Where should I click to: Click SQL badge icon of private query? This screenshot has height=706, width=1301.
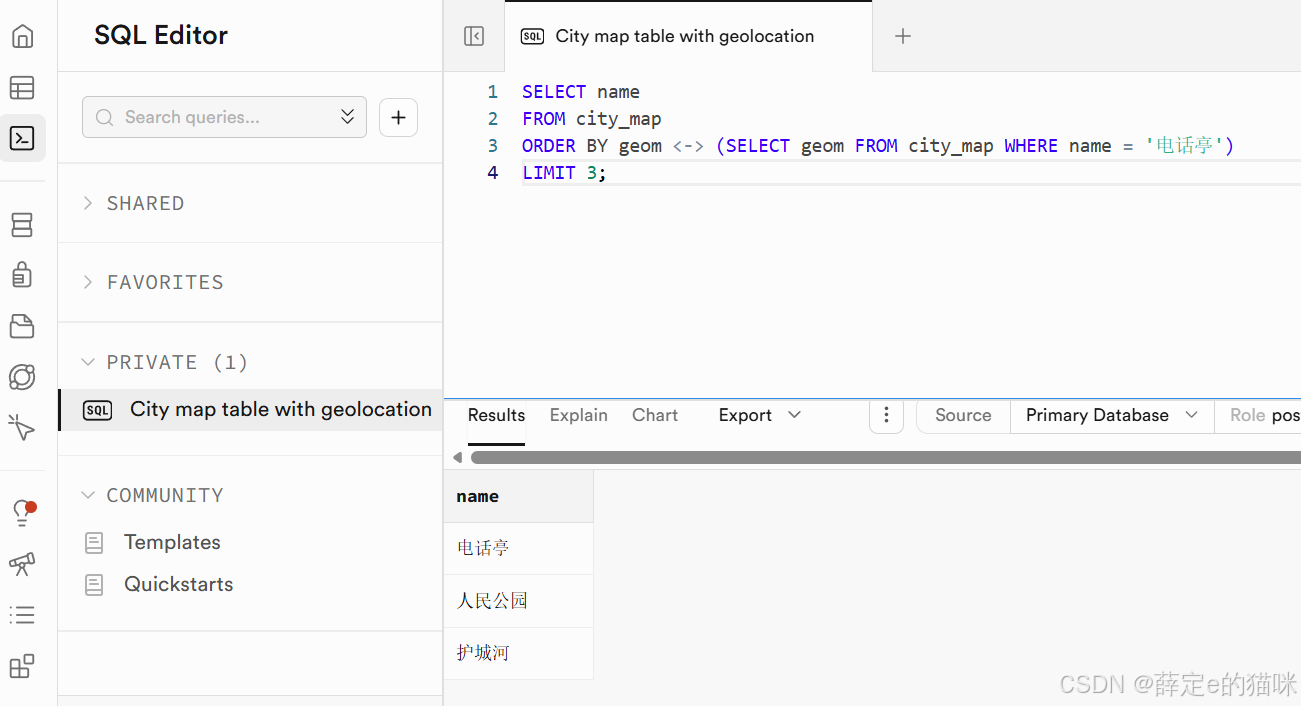point(97,410)
